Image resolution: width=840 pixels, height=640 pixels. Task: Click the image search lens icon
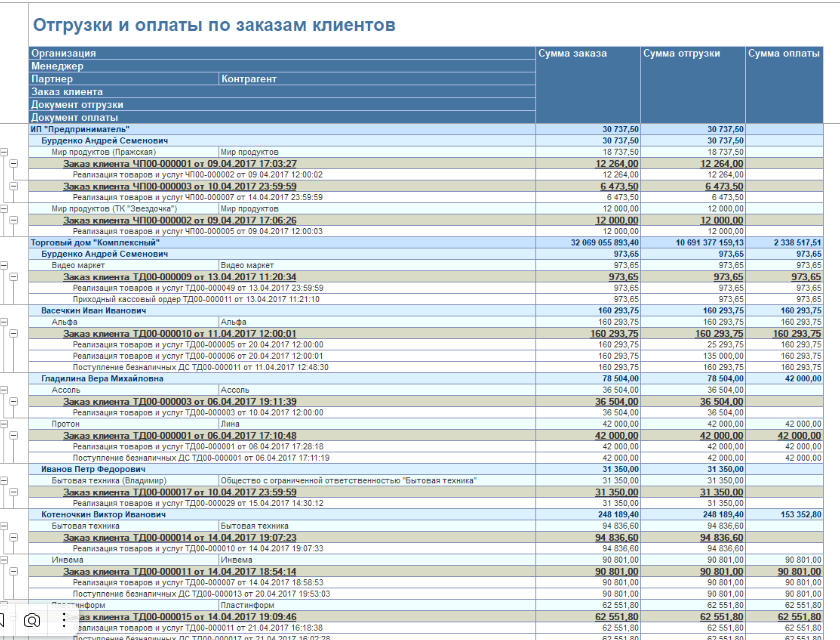tap(32, 620)
